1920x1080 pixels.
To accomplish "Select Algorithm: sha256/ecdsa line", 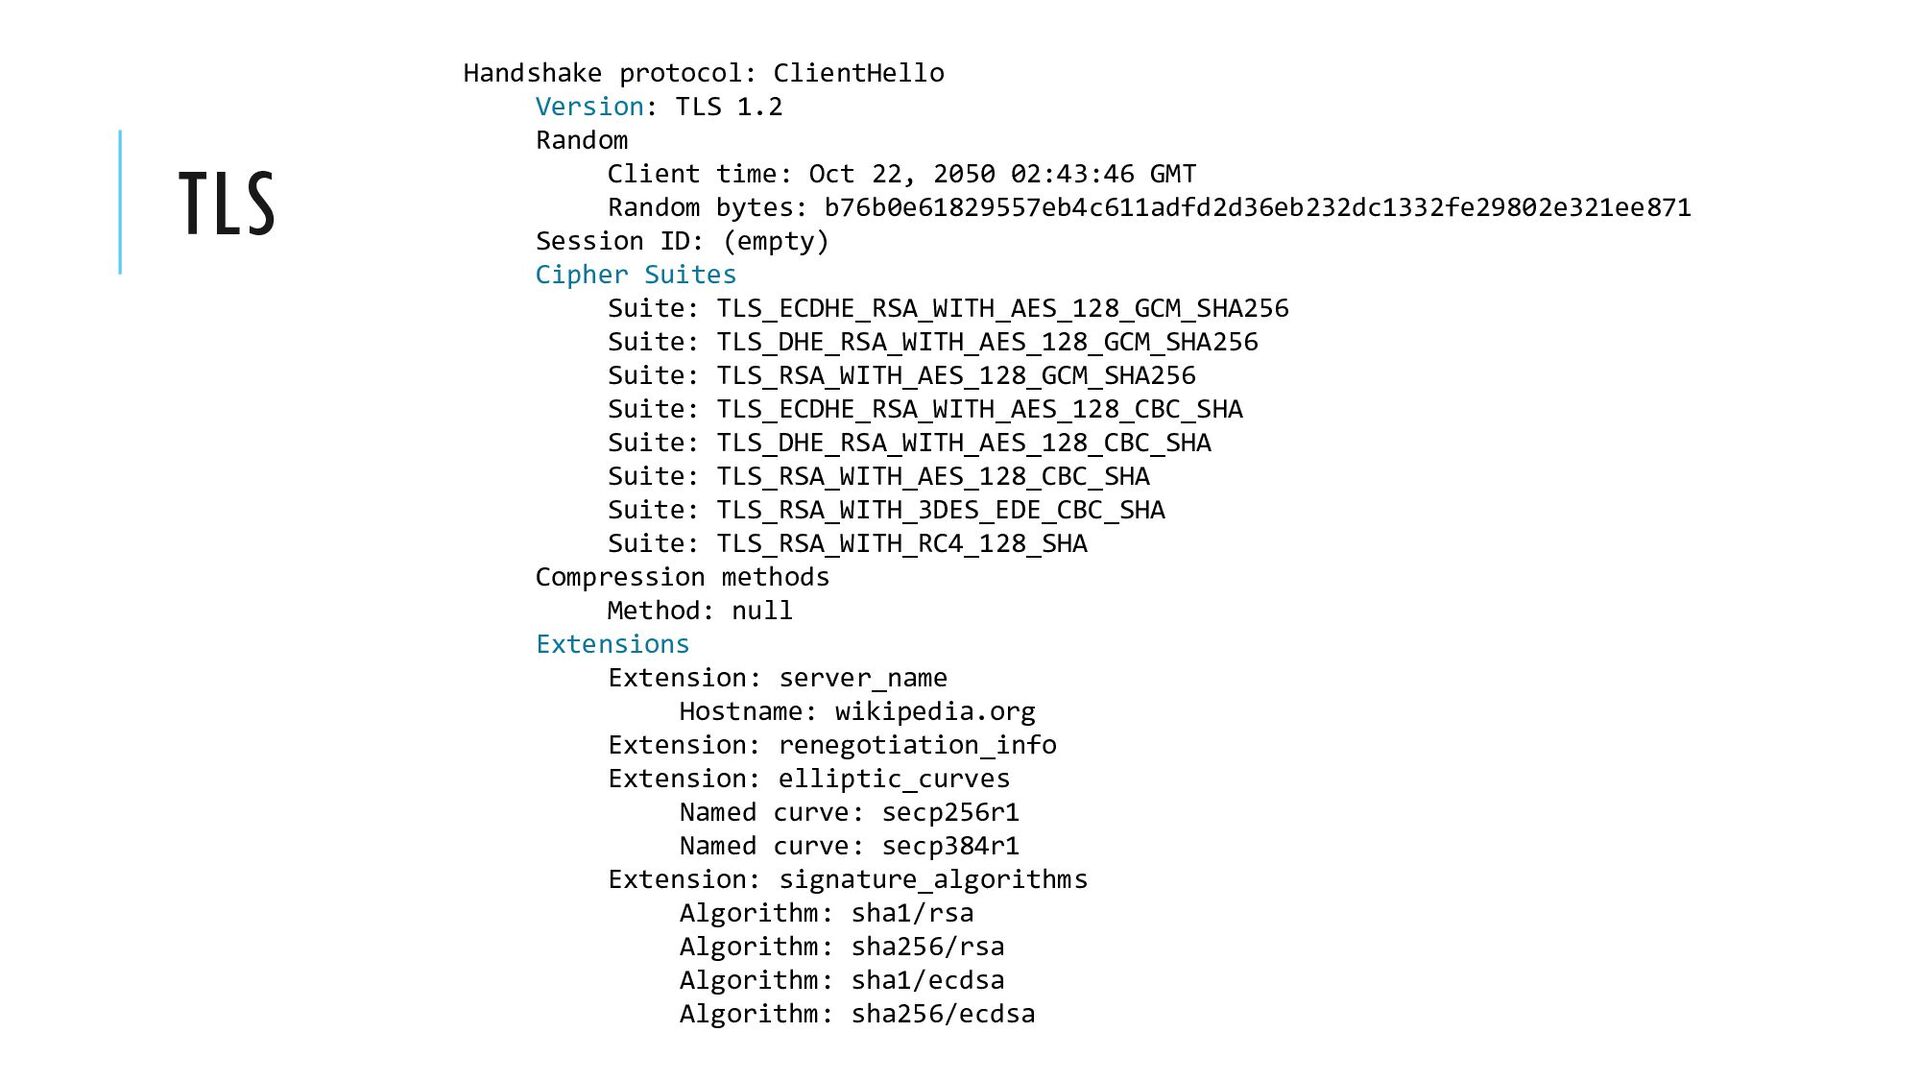I will 858,1014.
